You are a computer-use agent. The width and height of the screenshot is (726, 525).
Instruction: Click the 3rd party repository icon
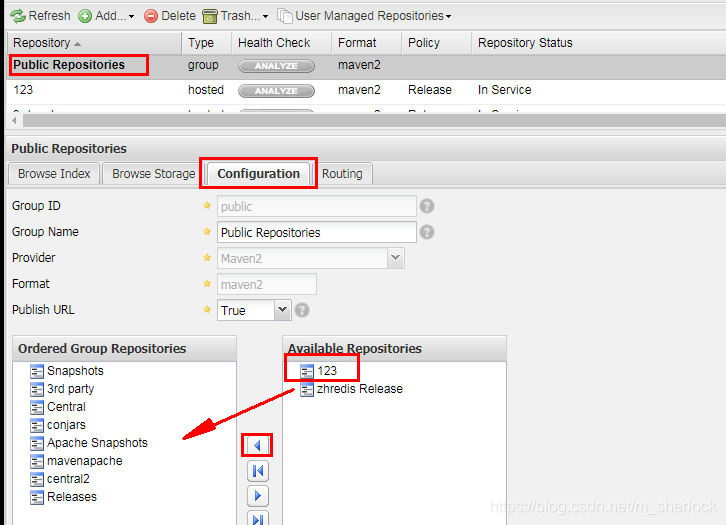click(x=37, y=389)
